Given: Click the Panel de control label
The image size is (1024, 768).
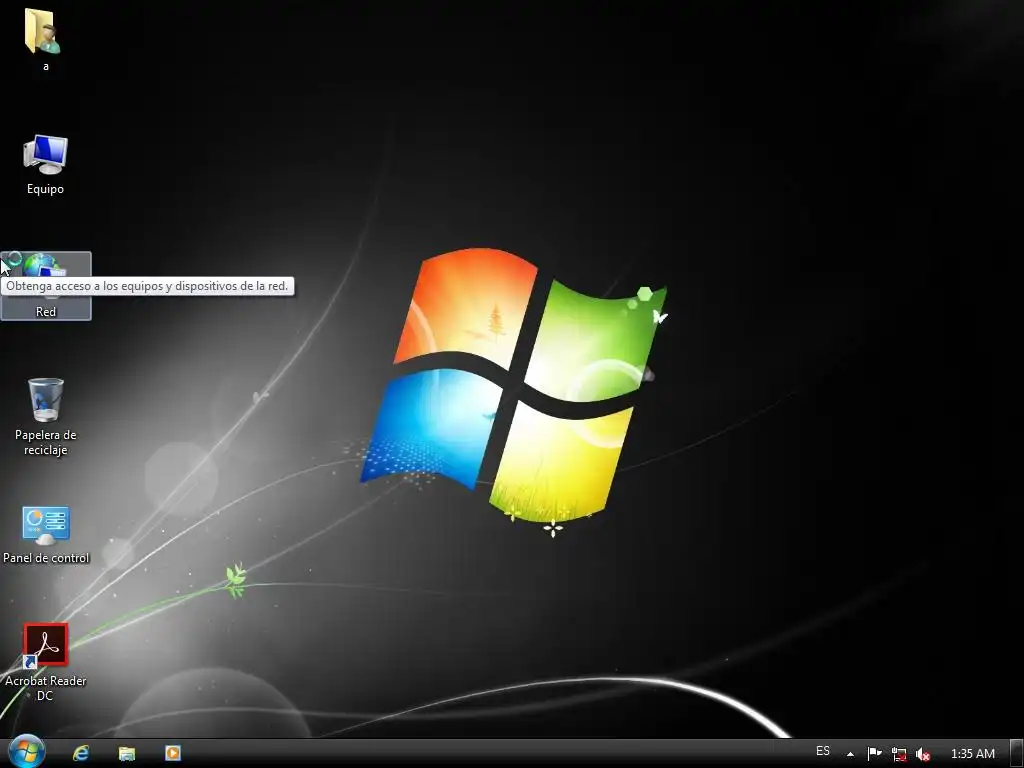Looking at the screenshot, I should [x=46, y=558].
